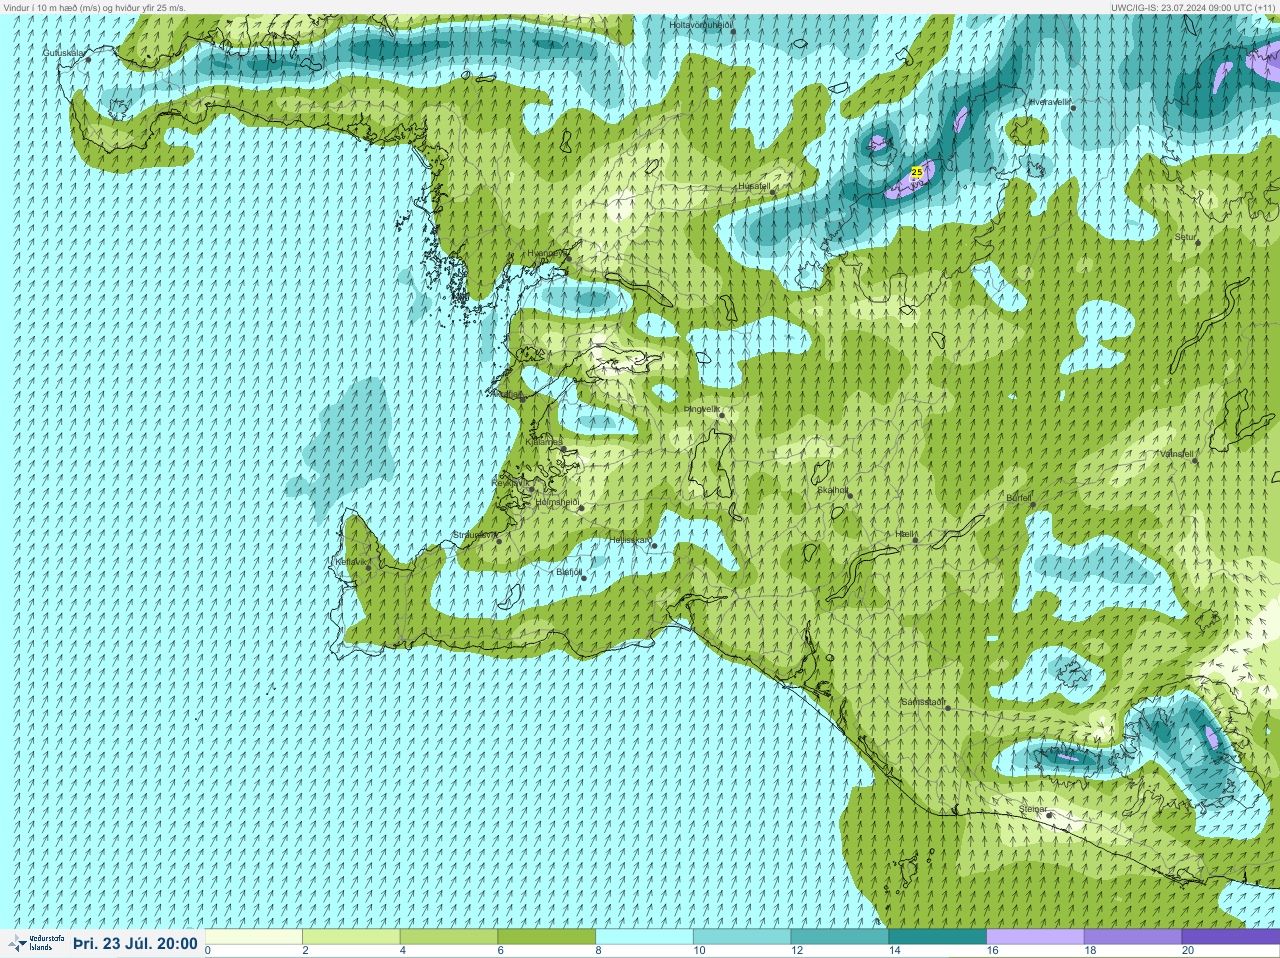This screenshot has height=958, width=1280.
Task: Click the Steinar station label
Action: (x=1033, y=809)
